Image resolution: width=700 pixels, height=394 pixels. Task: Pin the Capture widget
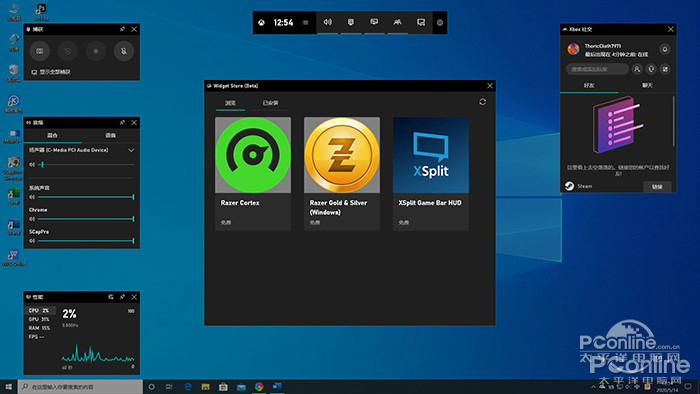[x=122, y=29]
